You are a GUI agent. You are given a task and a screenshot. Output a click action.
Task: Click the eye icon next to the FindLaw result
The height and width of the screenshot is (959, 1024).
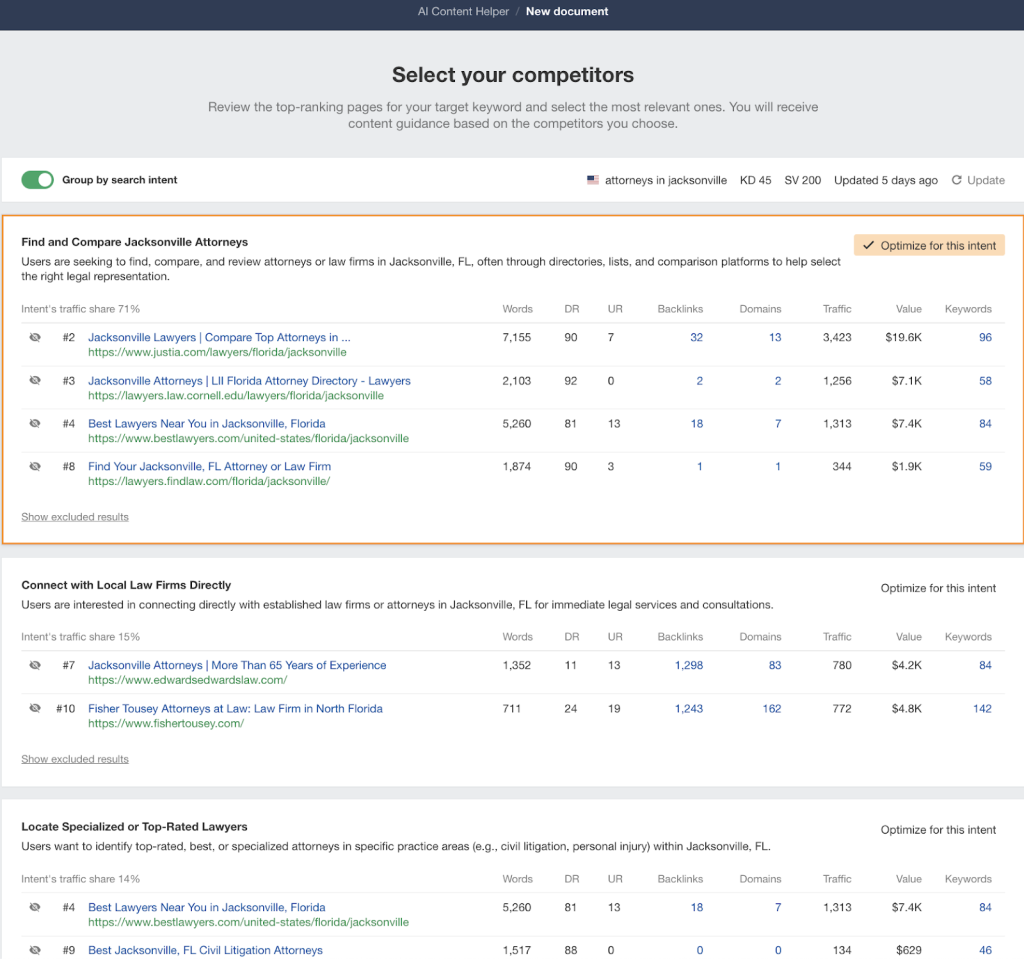tap(34, 466)
